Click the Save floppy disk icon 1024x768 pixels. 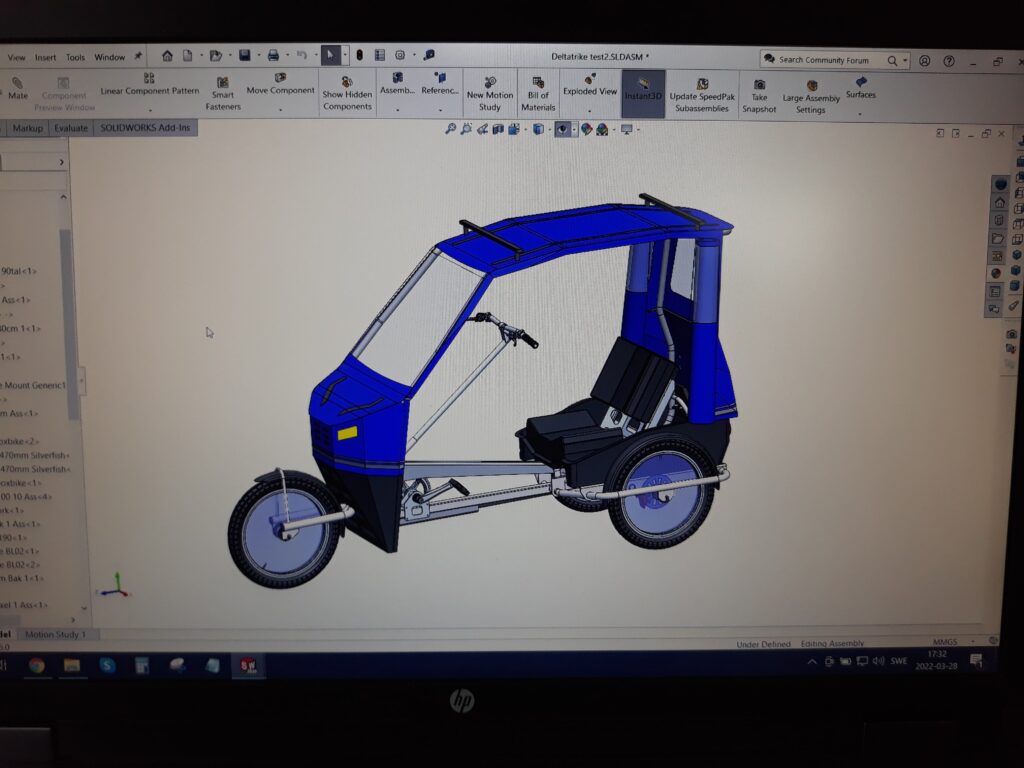[244, 56]
